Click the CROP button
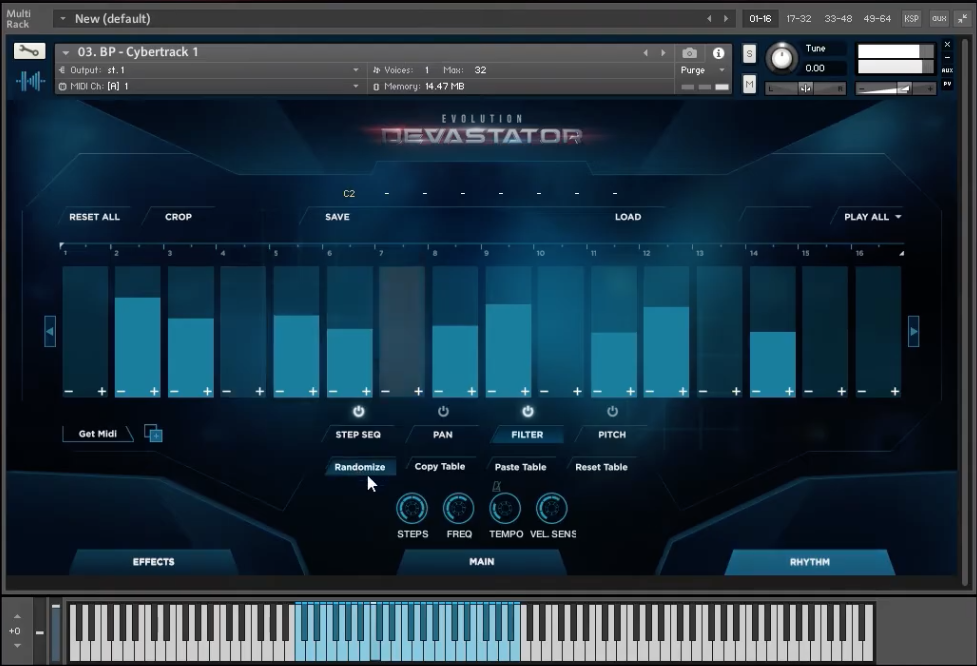977x666 pixels. pos(178,217)
